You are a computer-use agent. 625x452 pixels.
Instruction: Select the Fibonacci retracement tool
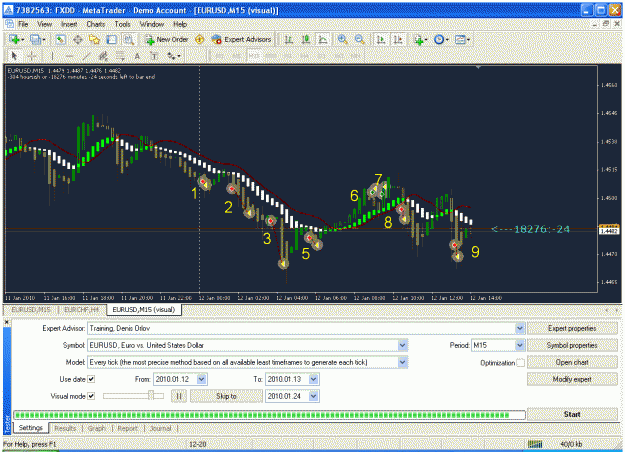[x=120, y=56]
